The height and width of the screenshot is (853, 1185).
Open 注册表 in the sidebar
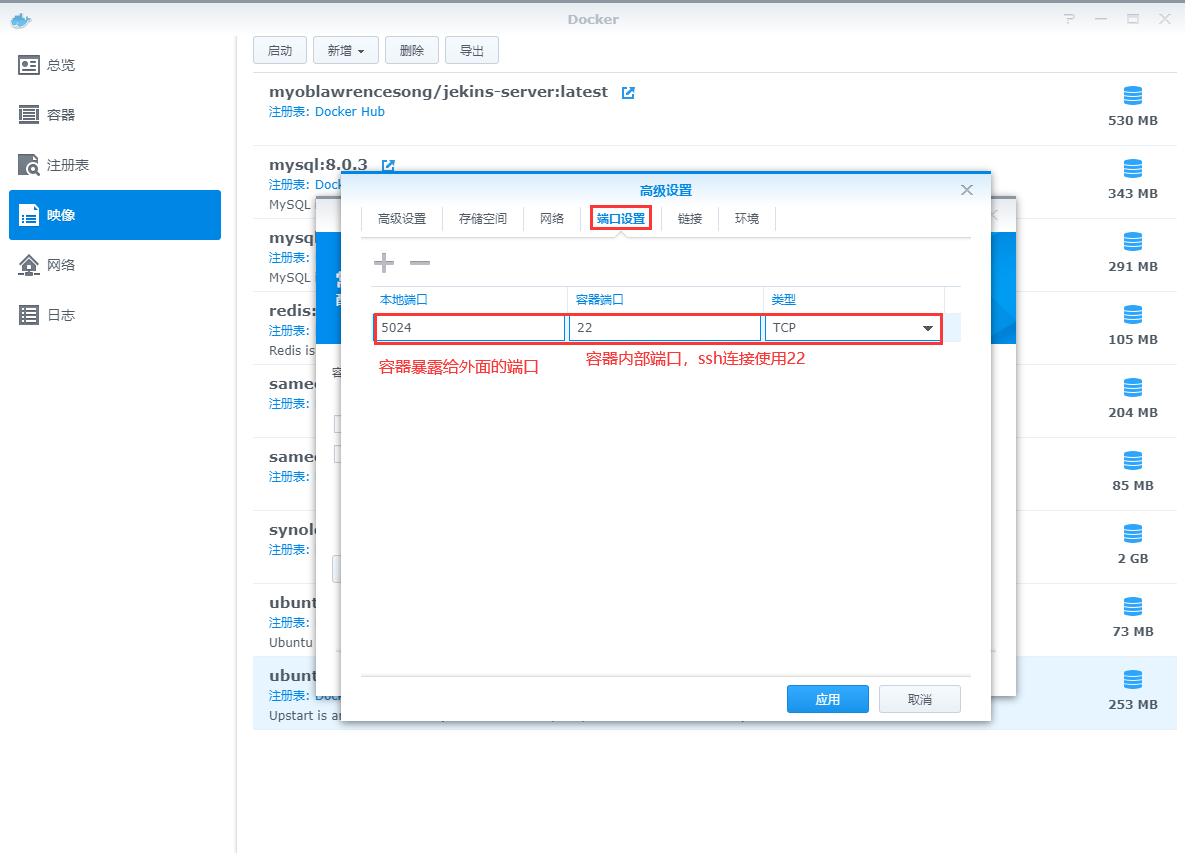(x=68, y=165)
